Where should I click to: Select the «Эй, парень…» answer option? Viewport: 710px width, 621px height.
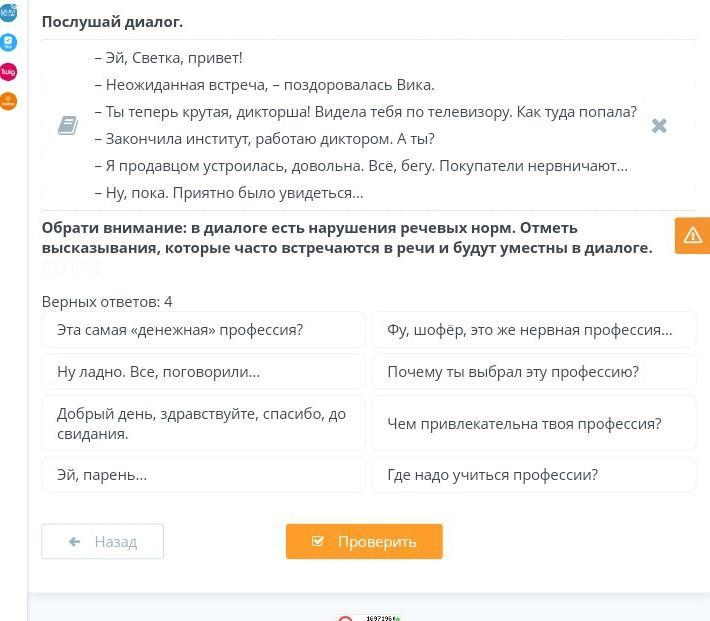tap(204, 475)
